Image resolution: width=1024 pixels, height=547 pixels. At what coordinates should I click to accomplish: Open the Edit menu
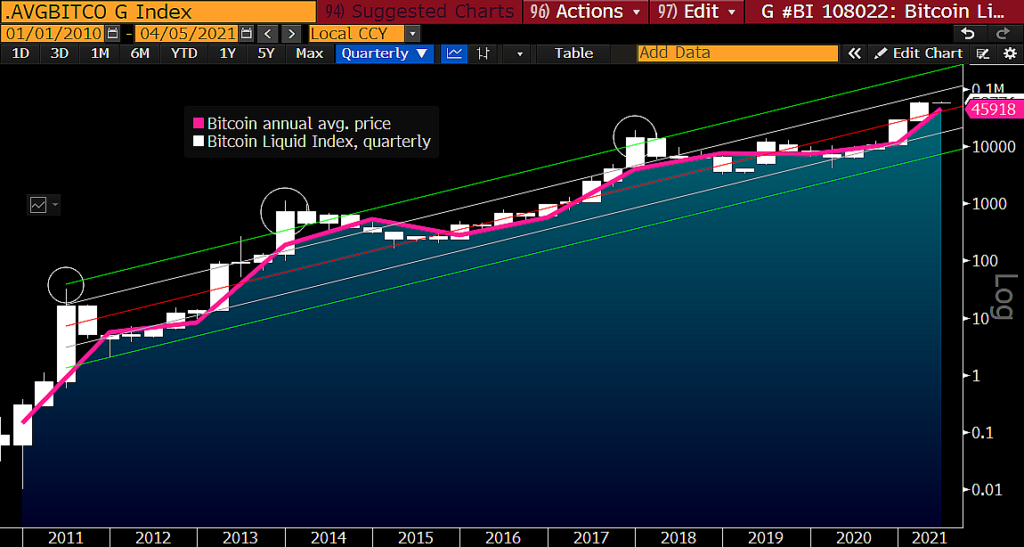696,12
